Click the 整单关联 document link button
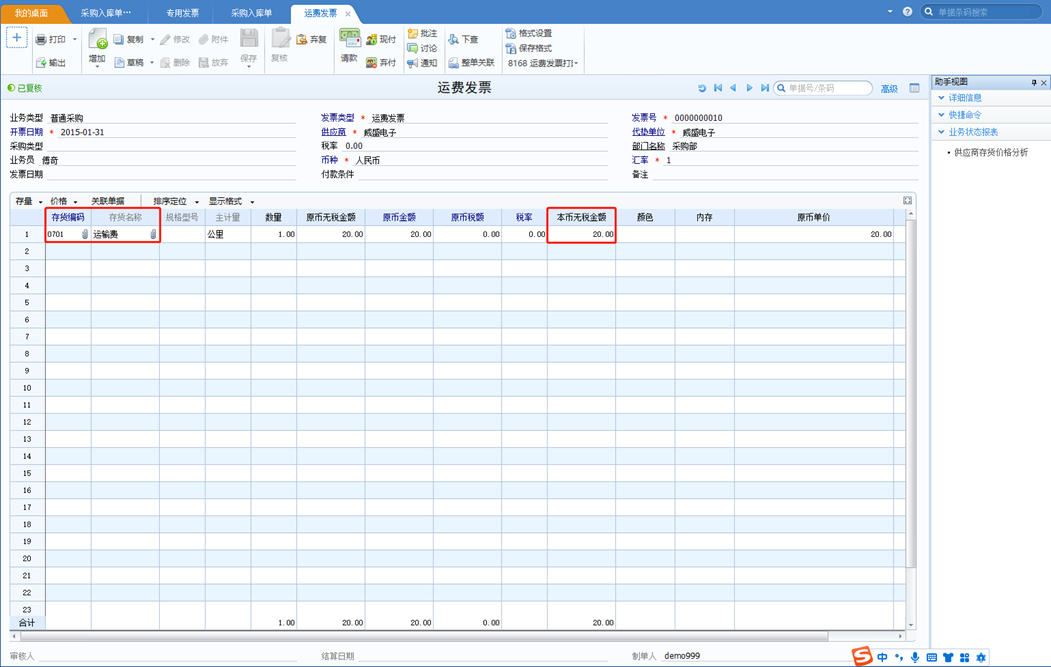1051x667 pixels. tap(471, 62)
